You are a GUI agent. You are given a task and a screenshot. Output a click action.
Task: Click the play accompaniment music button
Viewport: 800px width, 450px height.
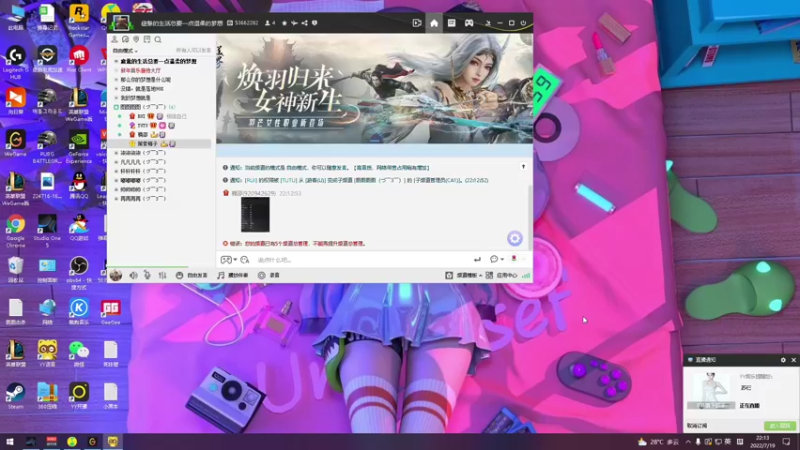pyautogui.click(x=233, y=276)
